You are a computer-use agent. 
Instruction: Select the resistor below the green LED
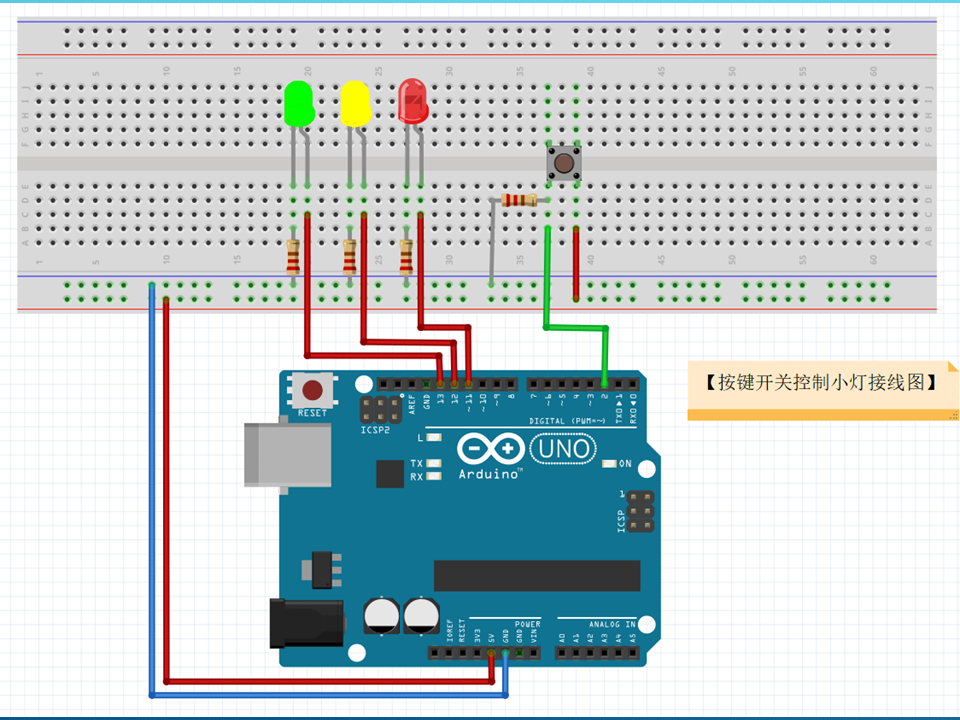(x=293, y=257)
